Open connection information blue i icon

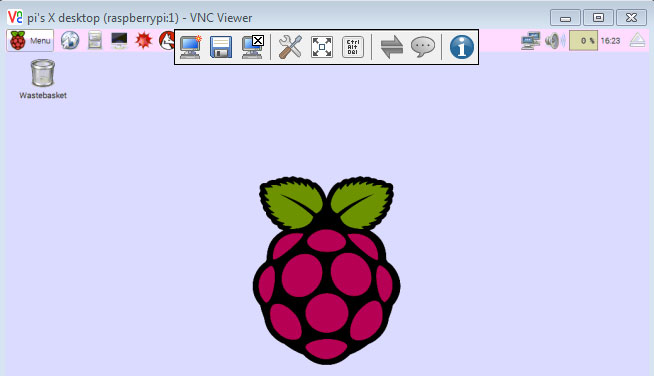click(462, 47)
